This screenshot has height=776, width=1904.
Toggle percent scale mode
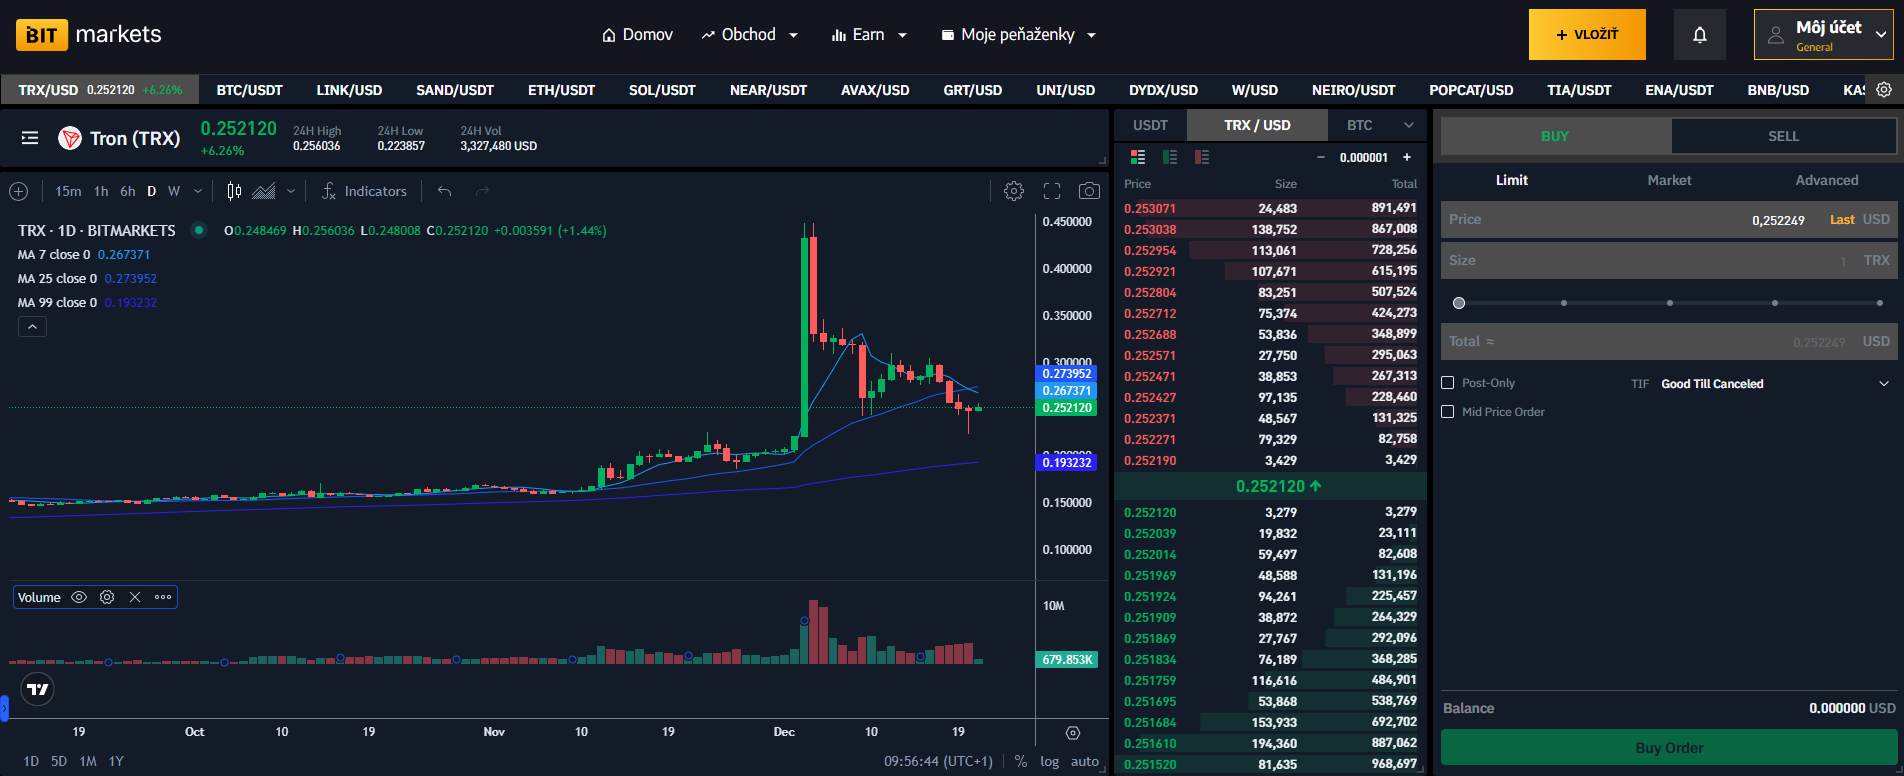pos(1021,761)
